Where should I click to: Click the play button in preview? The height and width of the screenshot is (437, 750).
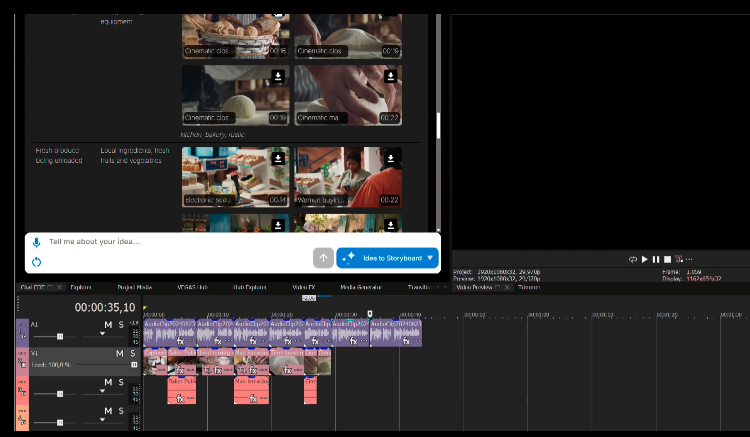[x=644, y=259]
